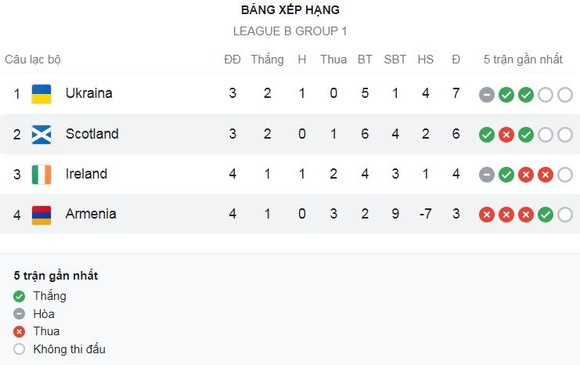This screenshot has height=365, width=580.
Task: Click the Ukraina flag icon
Action: point(41,94)
